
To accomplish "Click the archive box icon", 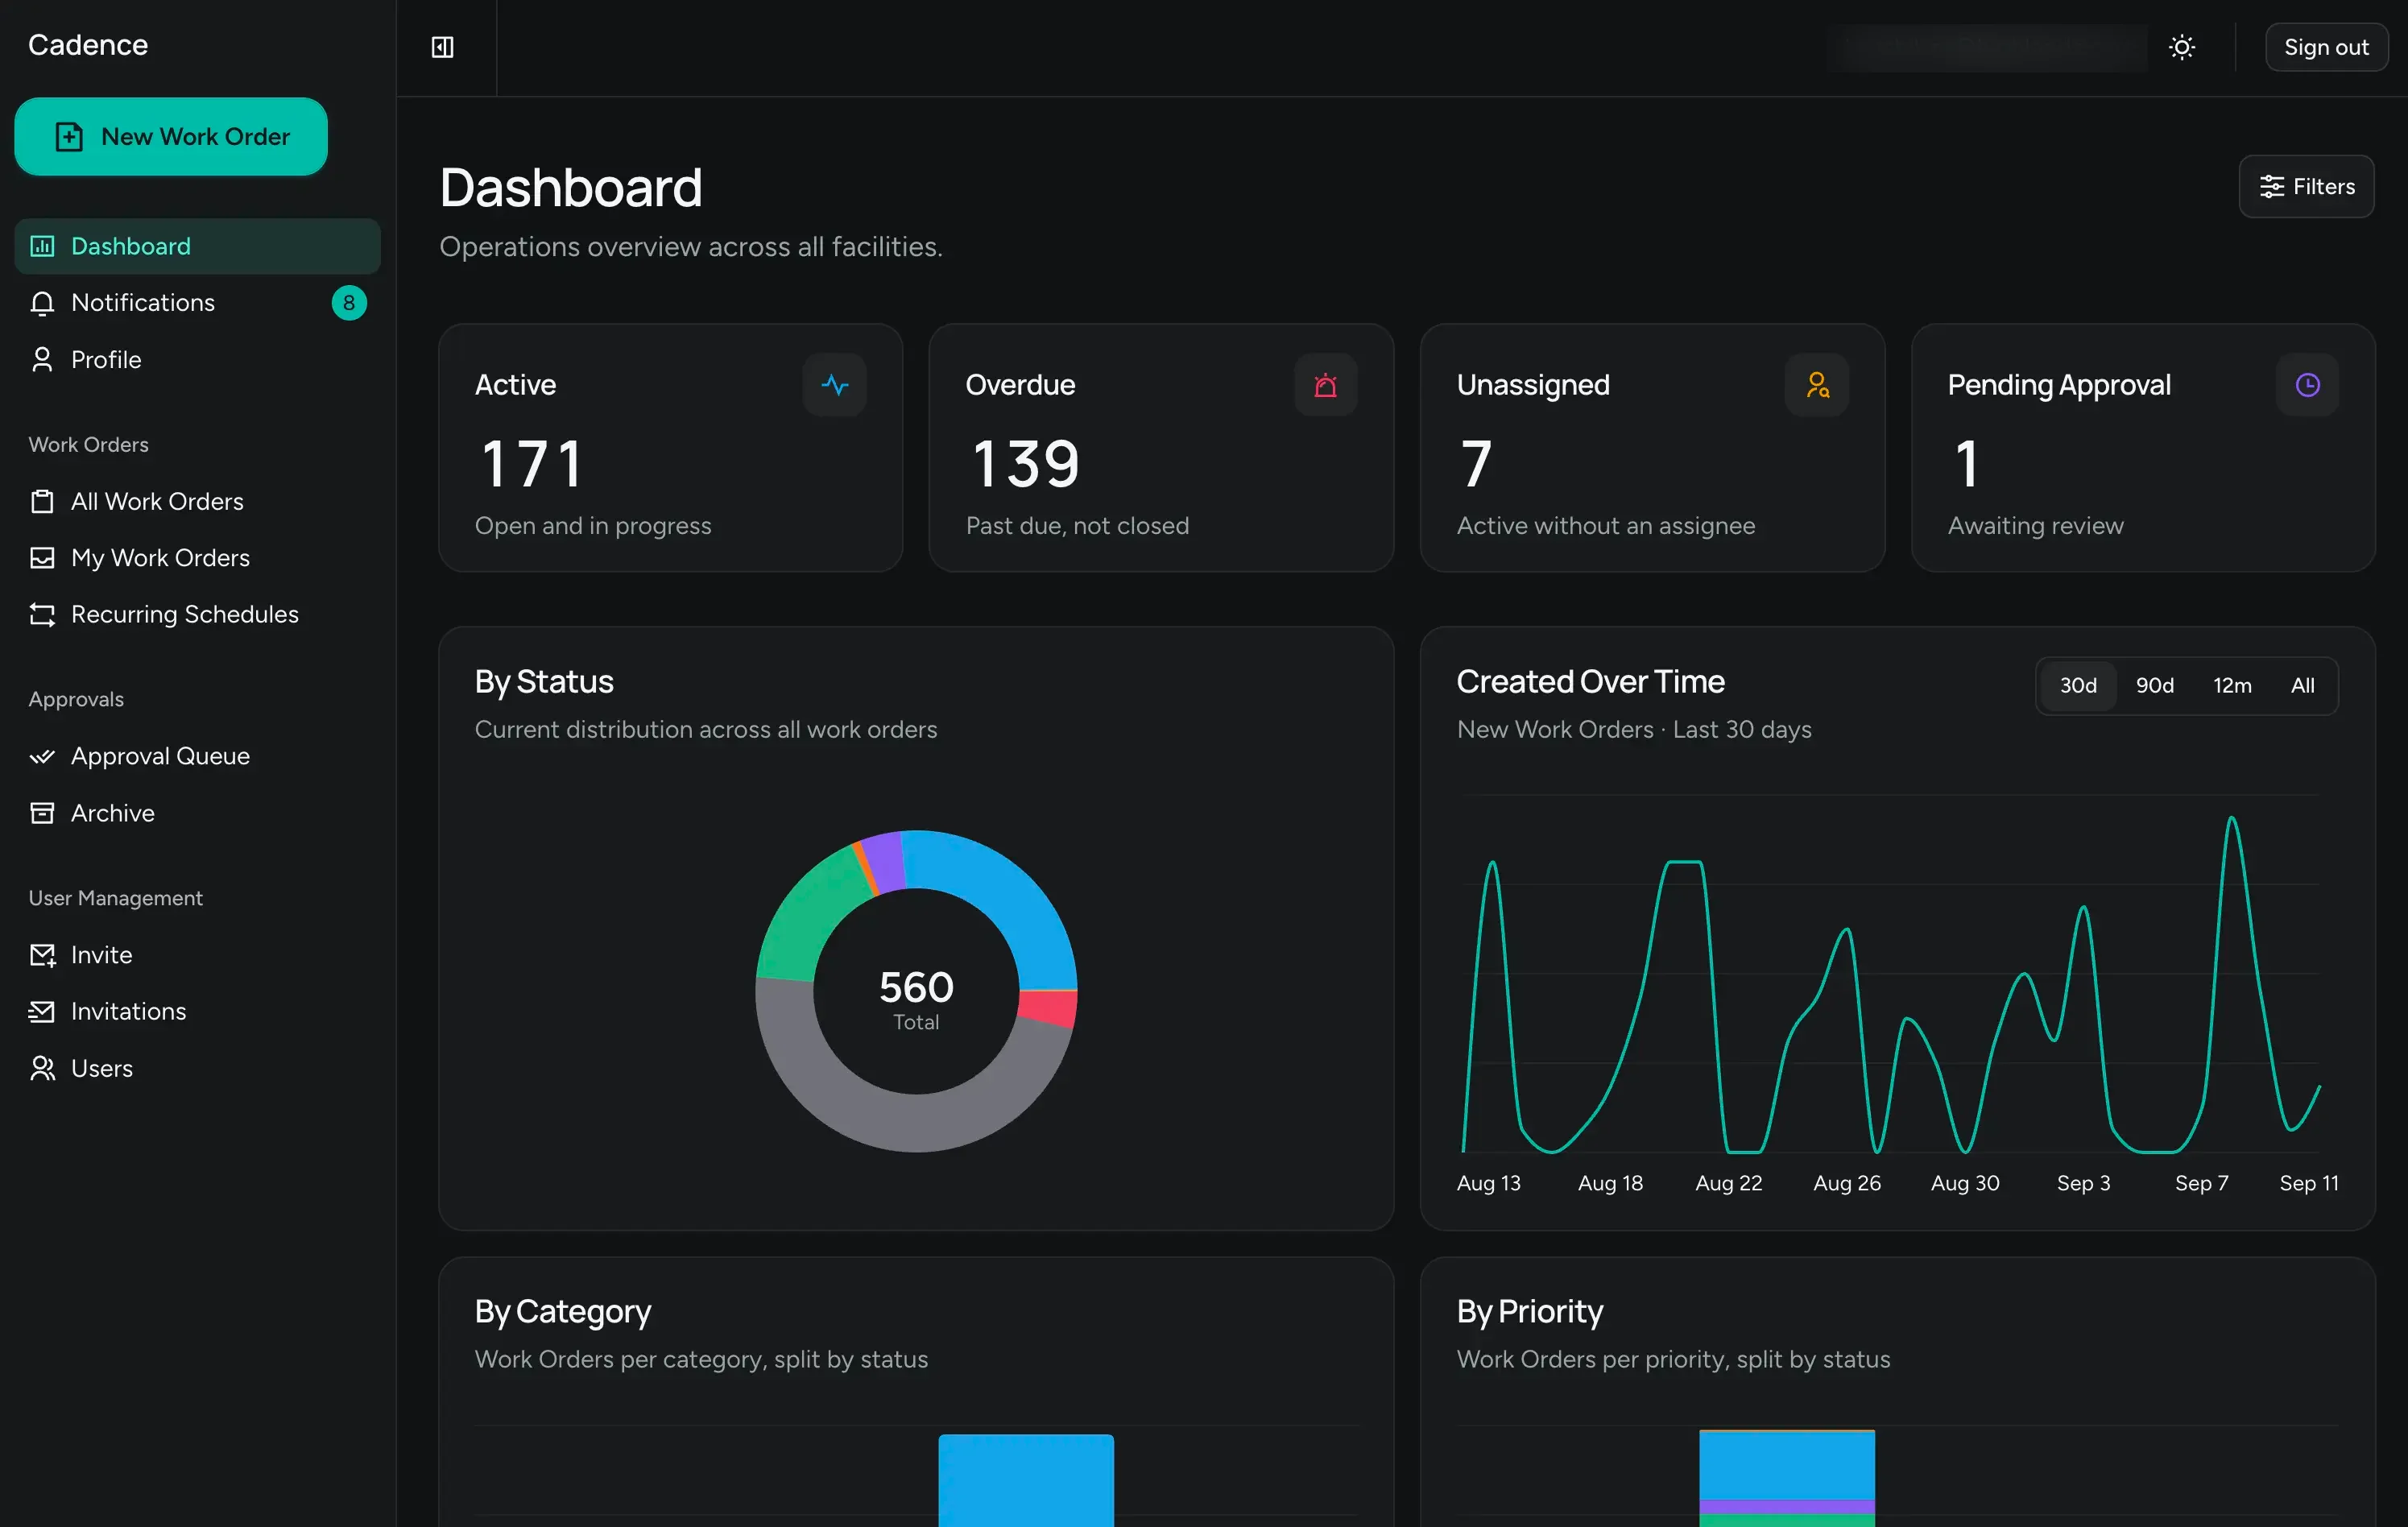I will pos(42,813).
